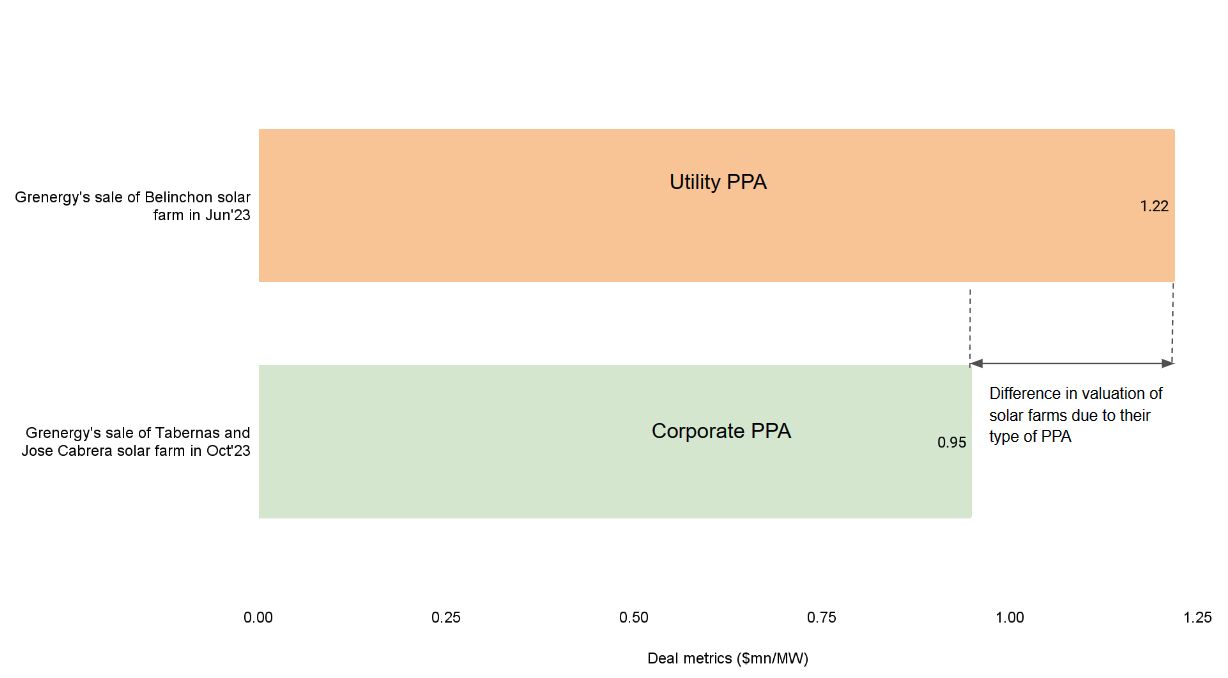
Task: Click the "Difference in valuation" annotation text
Action: (1076, 415)
